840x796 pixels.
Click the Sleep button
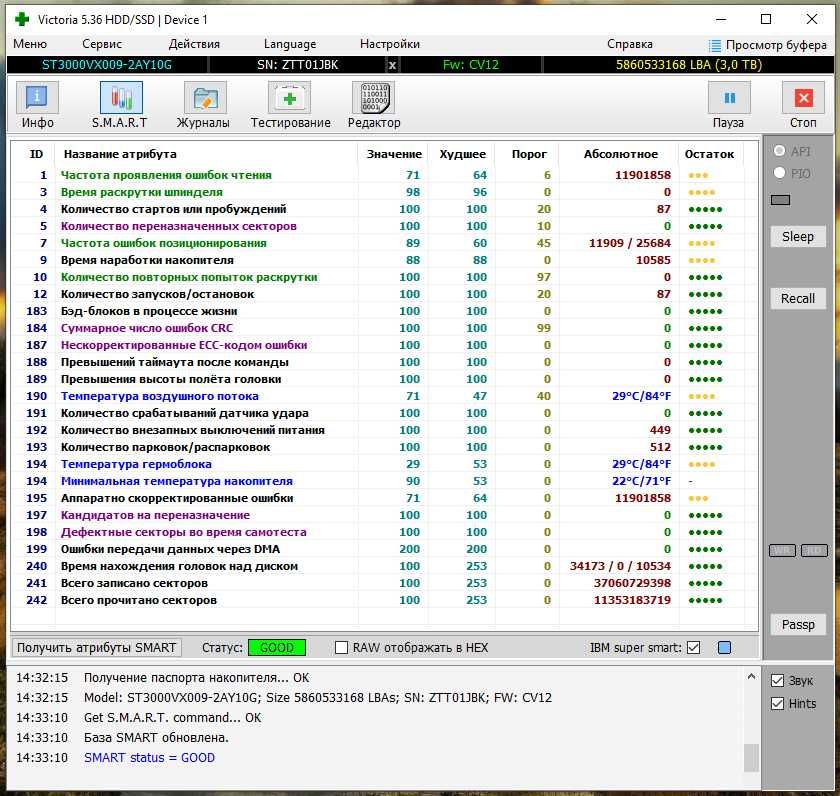click(798, 236)
